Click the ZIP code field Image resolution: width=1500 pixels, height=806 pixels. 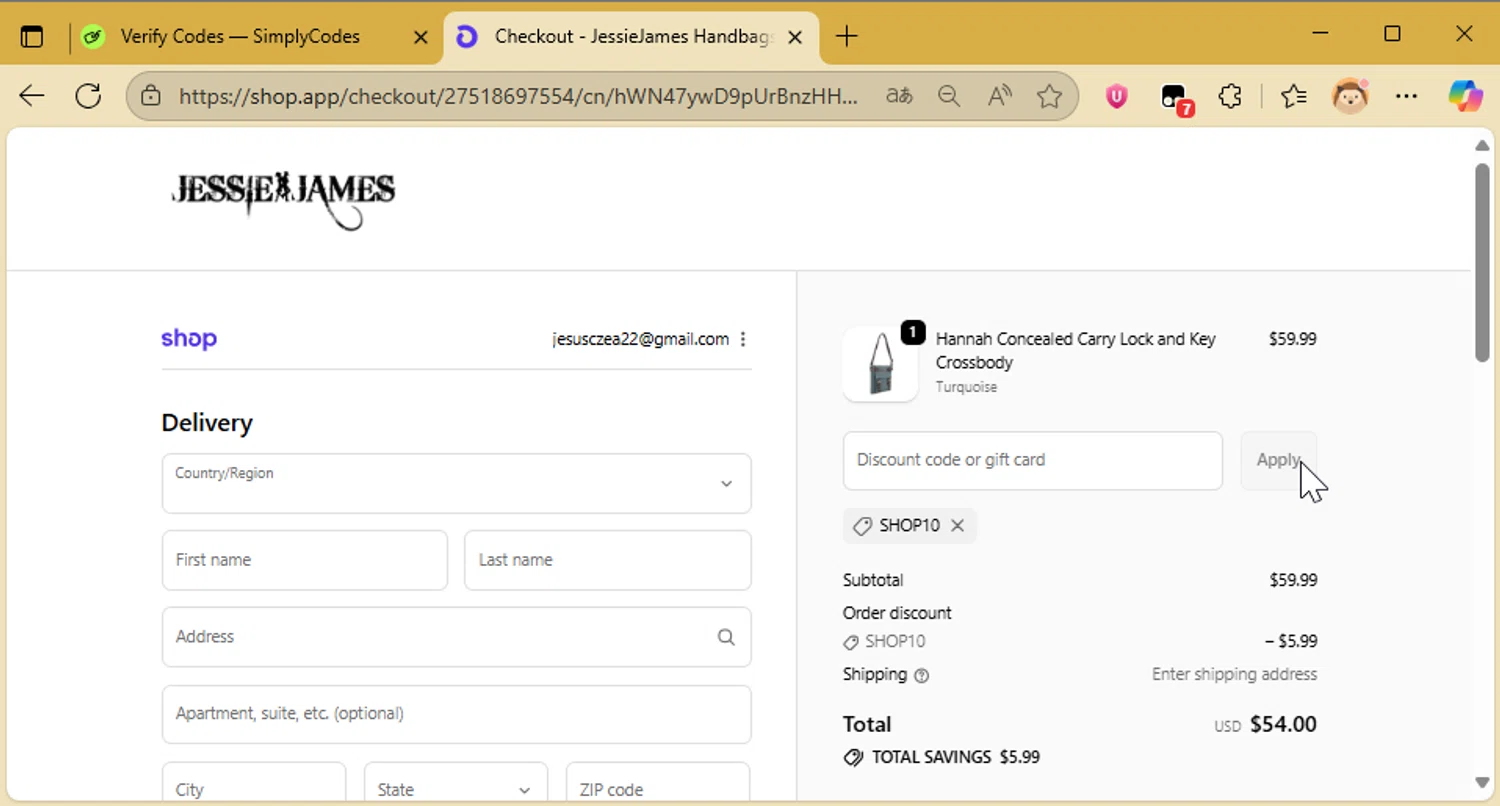click(x=658, y=784)
